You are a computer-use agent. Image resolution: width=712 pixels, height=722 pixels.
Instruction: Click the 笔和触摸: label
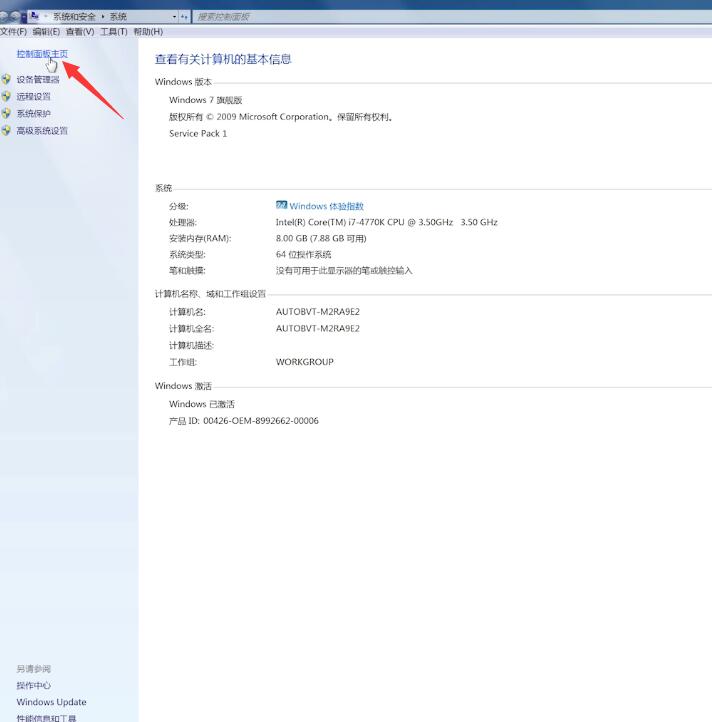coord(187,271)
